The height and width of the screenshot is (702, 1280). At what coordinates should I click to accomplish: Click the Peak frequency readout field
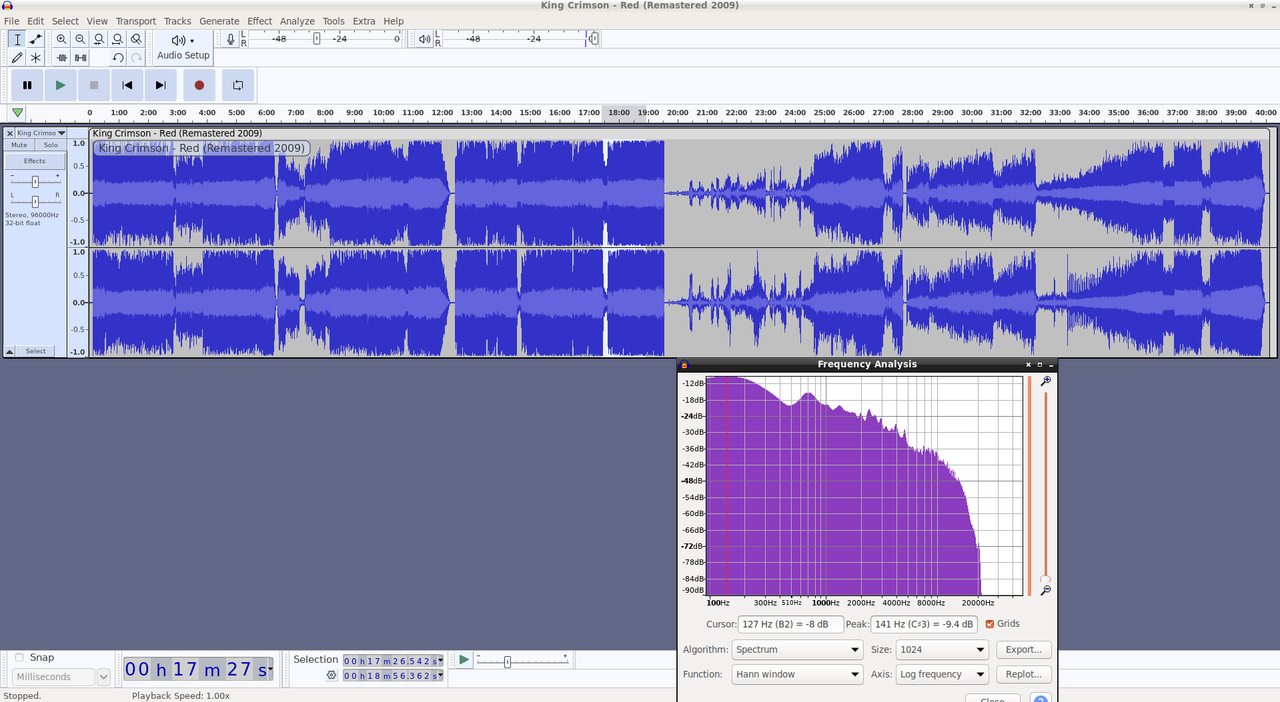coord(925,624)
